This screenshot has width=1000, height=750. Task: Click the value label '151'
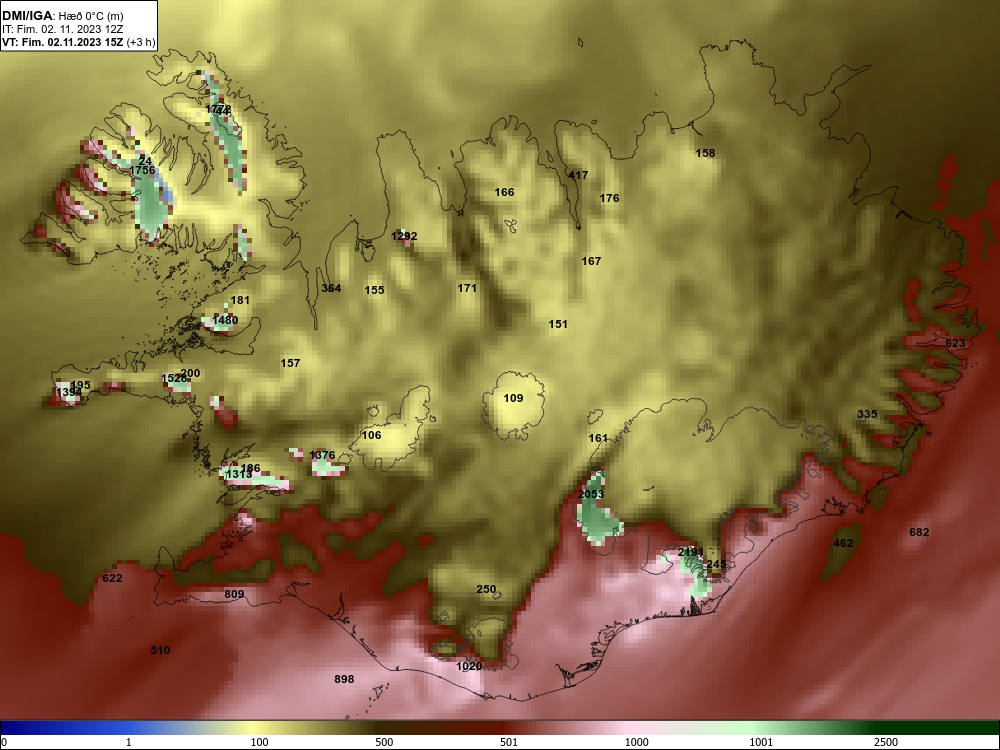coord(558,324)
